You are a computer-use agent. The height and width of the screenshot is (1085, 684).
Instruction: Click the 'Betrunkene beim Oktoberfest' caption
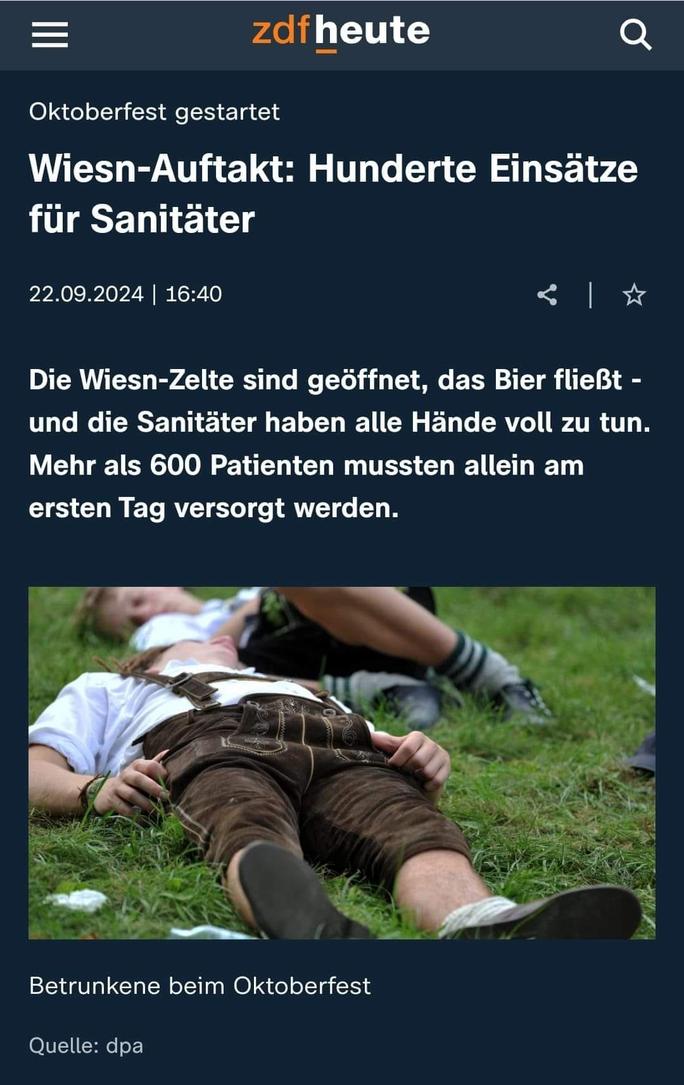click(199, 985)
